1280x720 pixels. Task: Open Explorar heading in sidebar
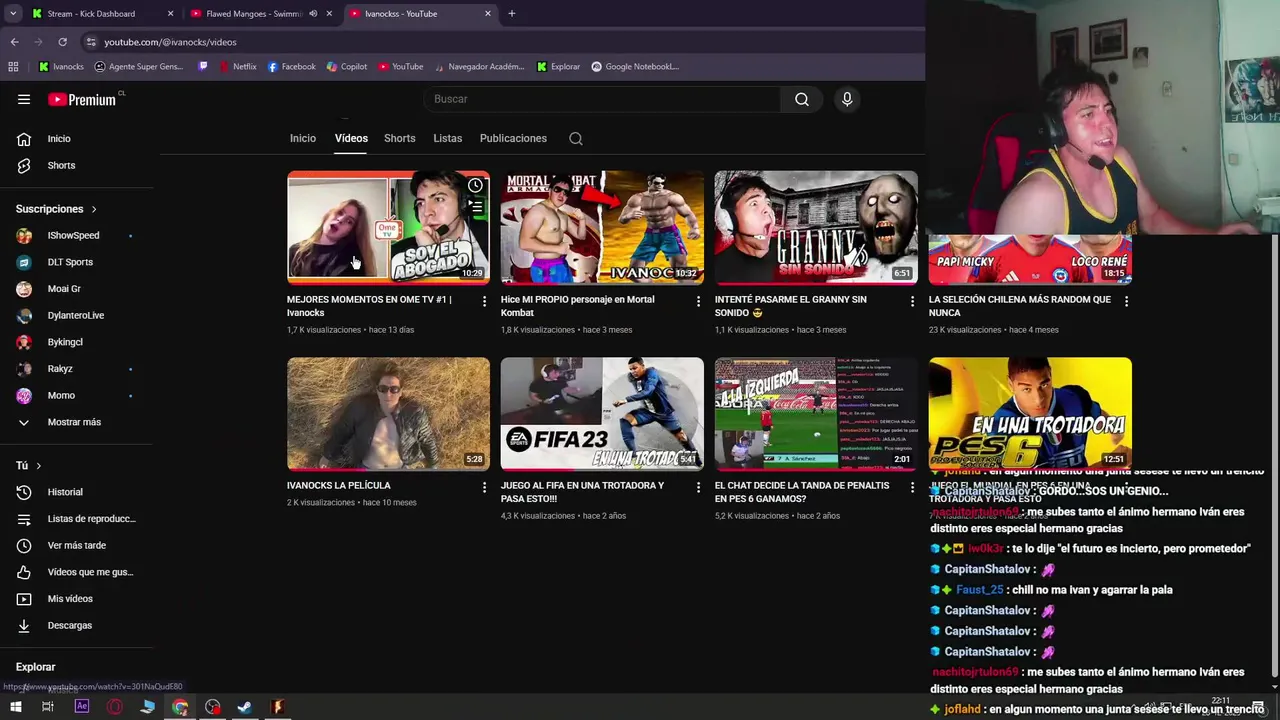click(x=35, y=667)
